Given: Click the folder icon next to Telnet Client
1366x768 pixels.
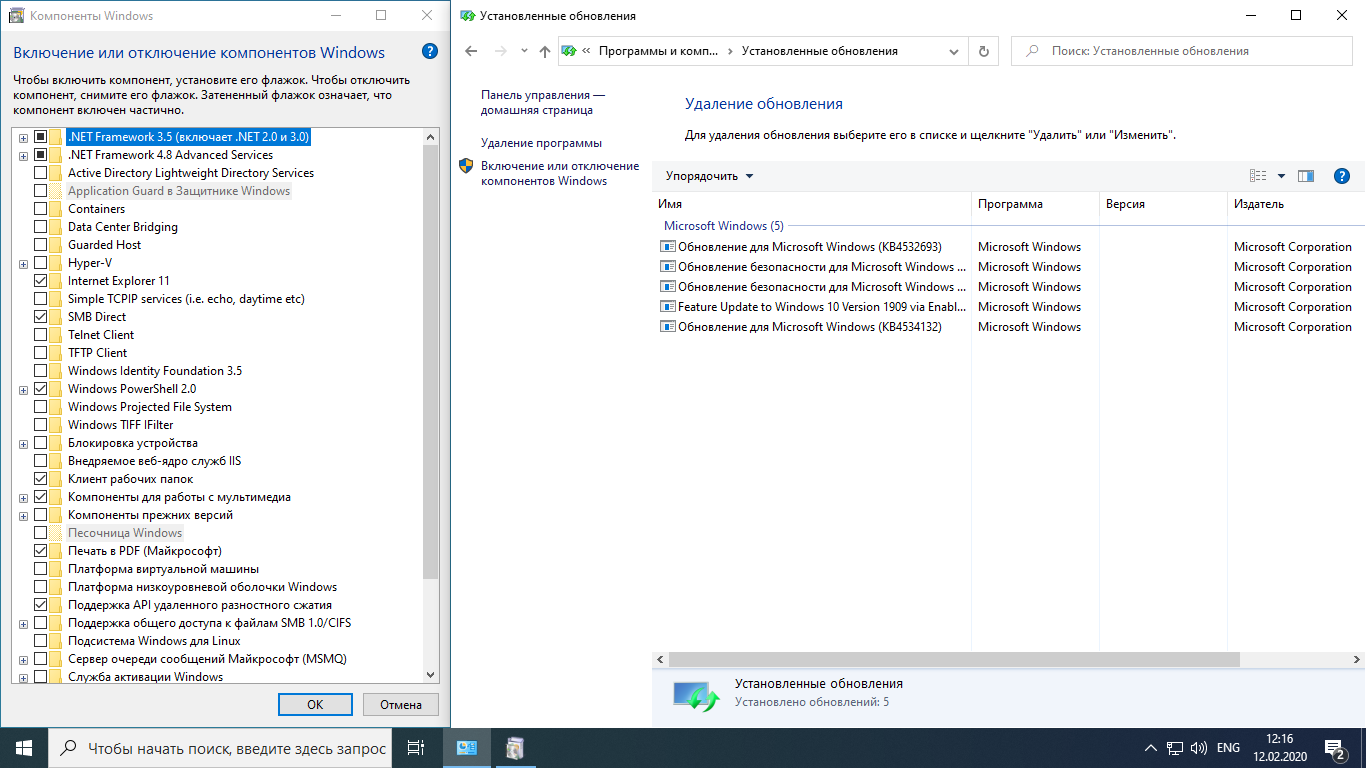Looking at the screenshot, I should coord(57,335).
